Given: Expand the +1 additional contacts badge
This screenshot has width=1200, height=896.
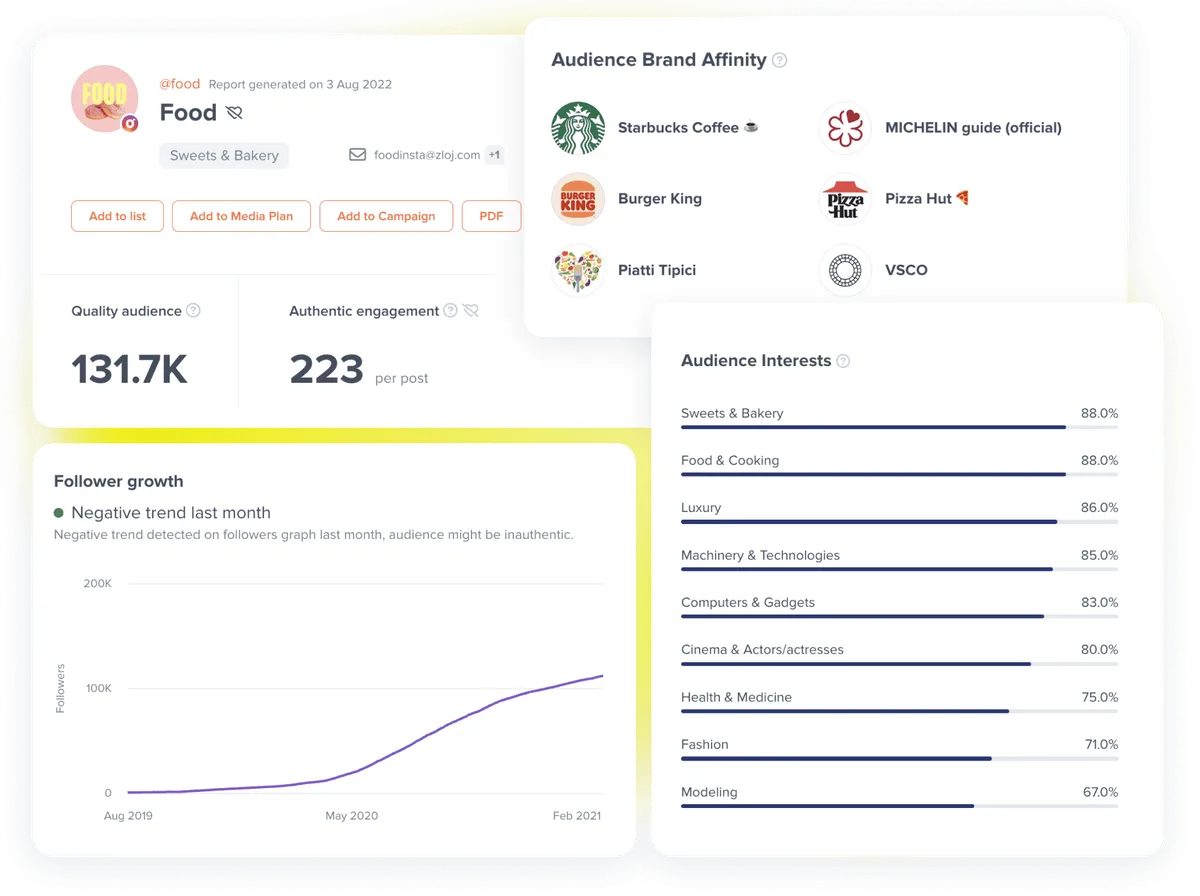Looking at the screenshot, I should (494, 155).
